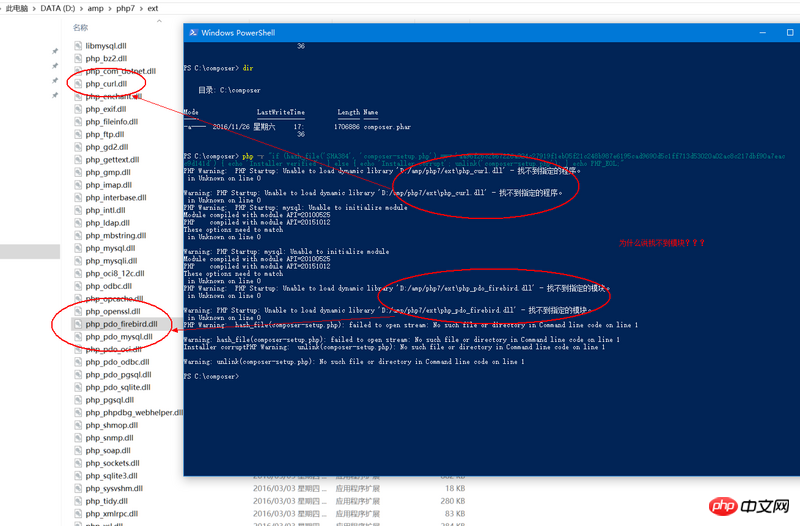Click the php_intl.dll file icon

tap(78, 210)
